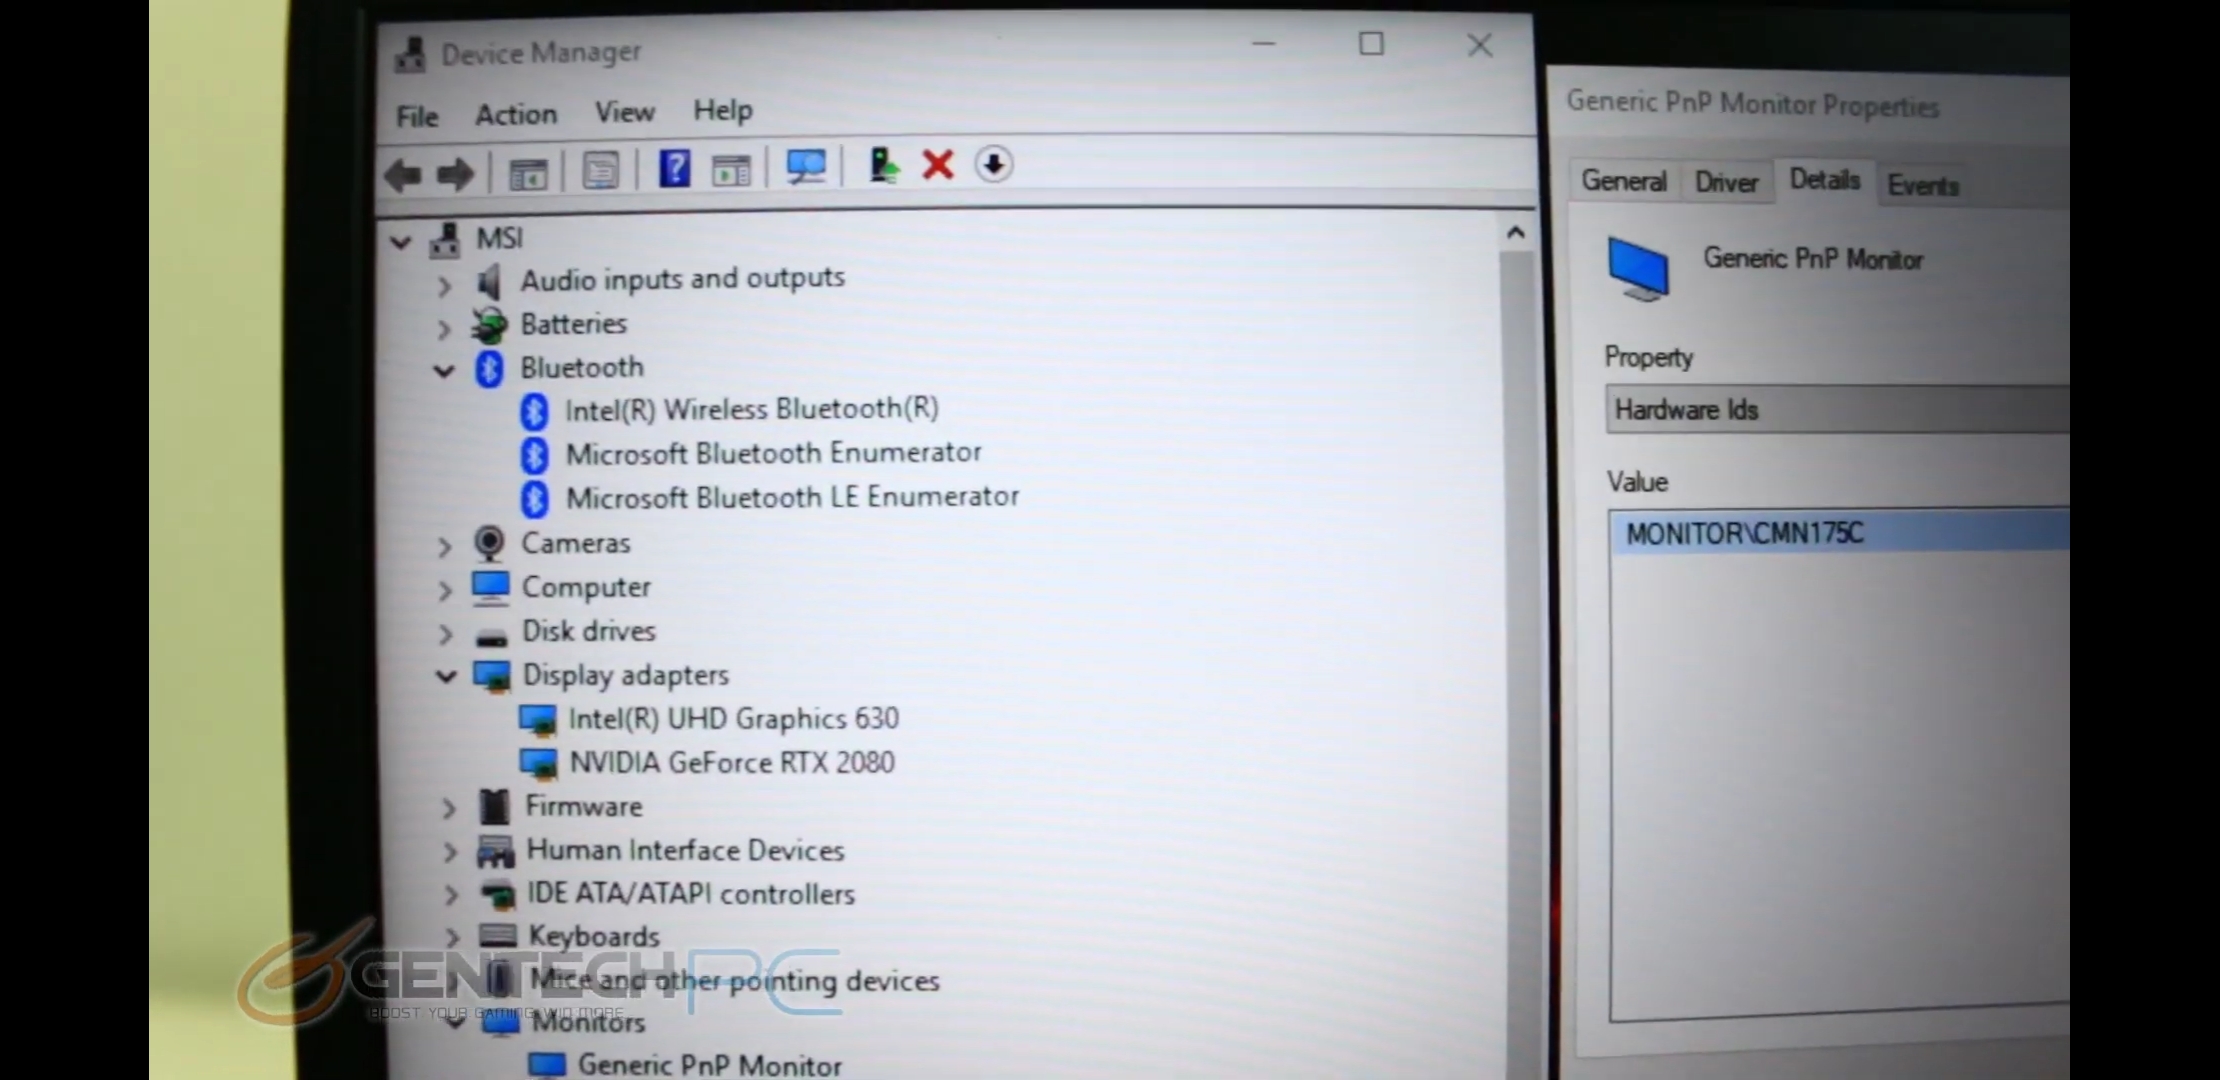Screen dimensions: 2220x1080
Task: Open the Action menu
Action: 516,114
